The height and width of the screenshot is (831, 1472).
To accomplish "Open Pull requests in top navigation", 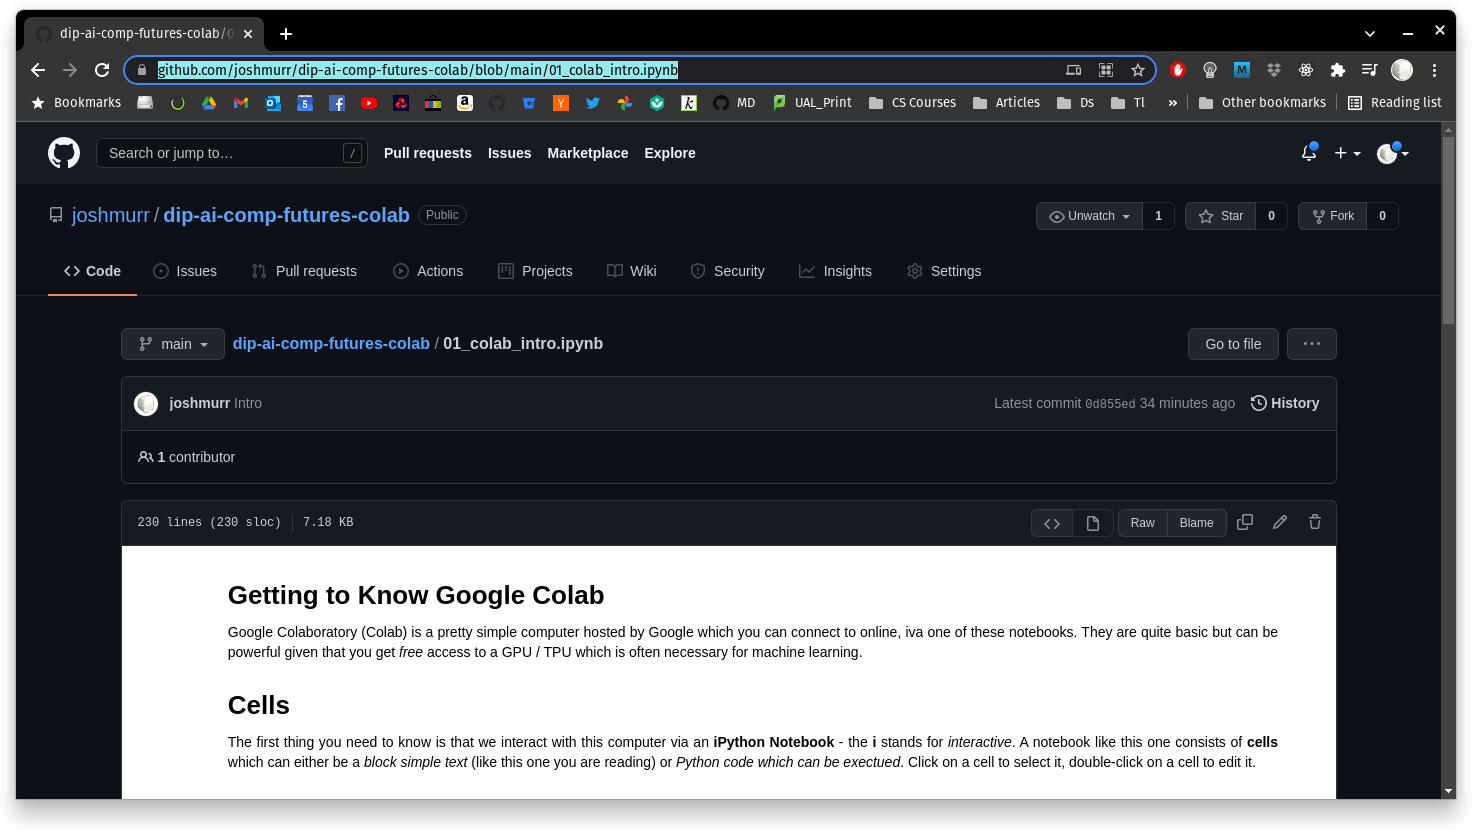I will click(428, 153).
